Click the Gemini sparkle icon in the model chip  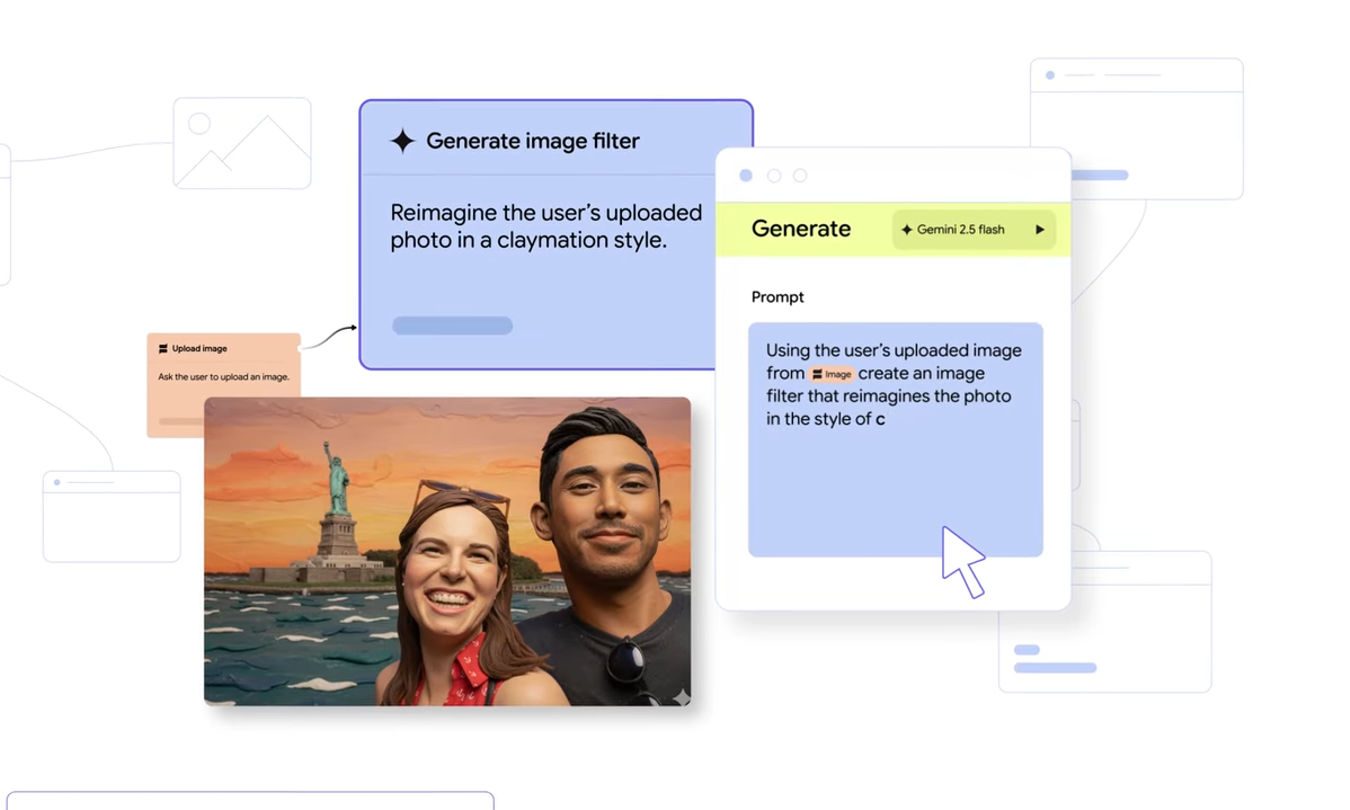point(907,229)
